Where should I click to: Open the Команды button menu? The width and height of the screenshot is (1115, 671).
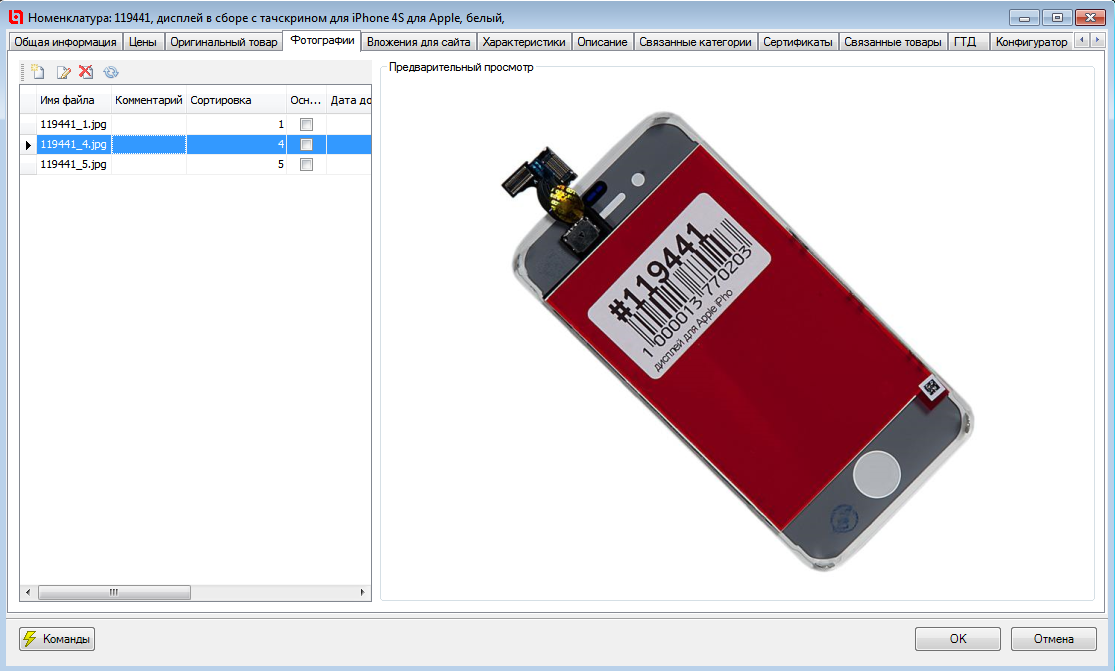click(57, 638)
